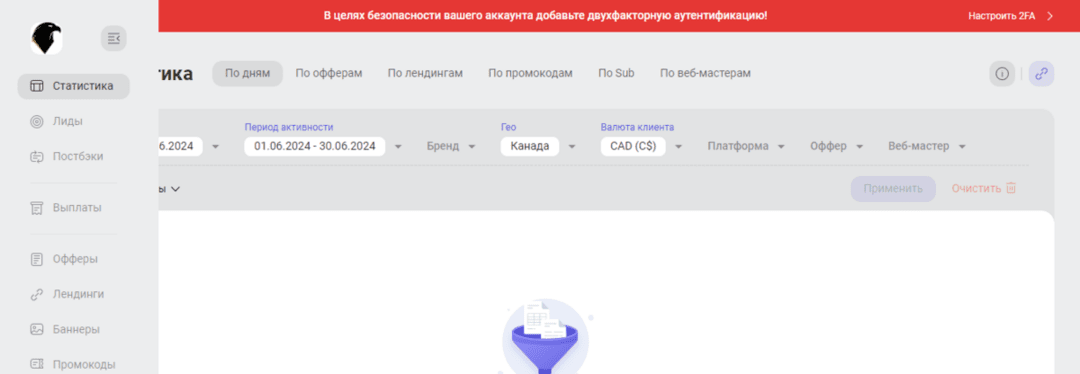This screenshot has height=374, width=1080.
Task: Open the Веб-мастер filter dropdown
Action: tap(927, 146)
